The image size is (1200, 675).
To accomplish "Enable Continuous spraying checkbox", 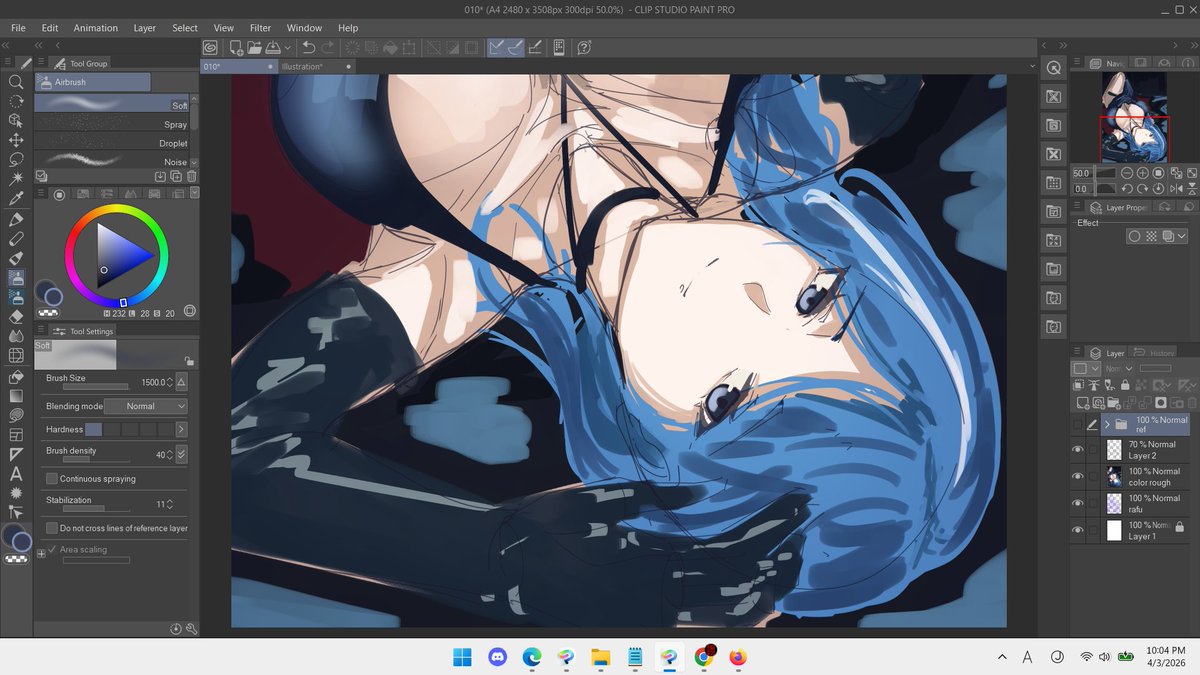I will [x=52, y=479].
